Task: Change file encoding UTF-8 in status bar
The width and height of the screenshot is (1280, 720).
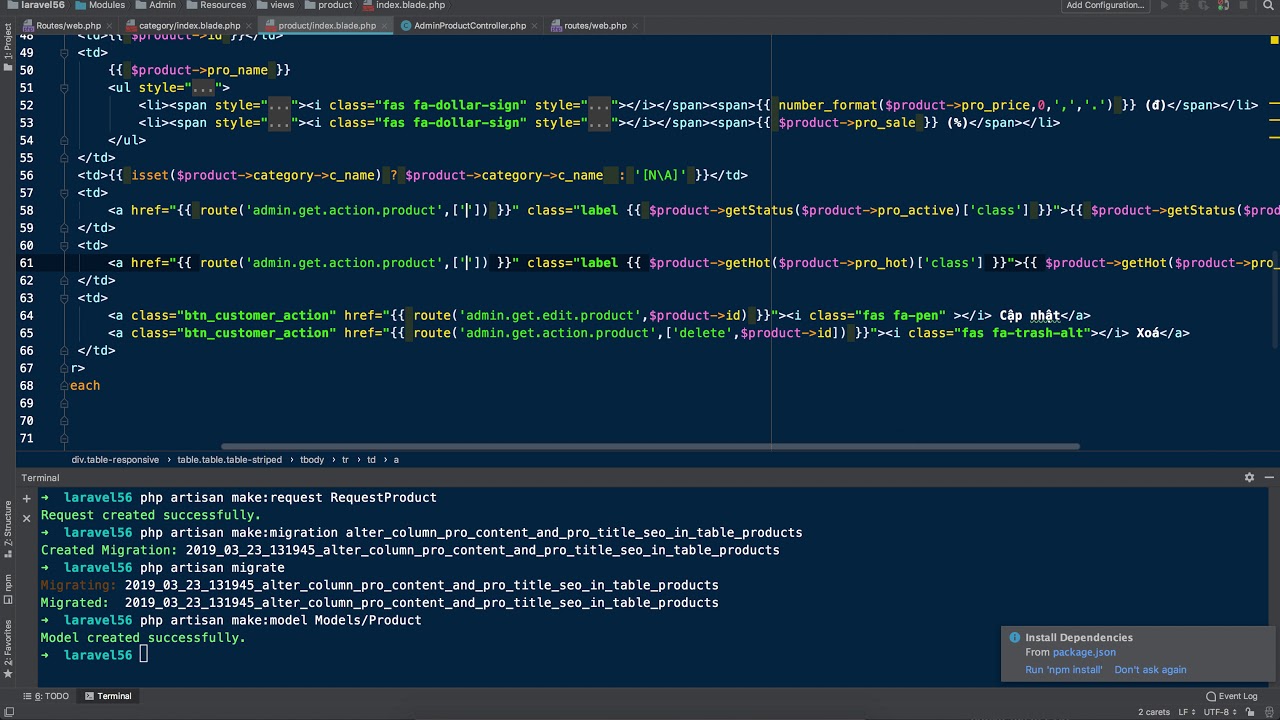Action: point(1220,712)
